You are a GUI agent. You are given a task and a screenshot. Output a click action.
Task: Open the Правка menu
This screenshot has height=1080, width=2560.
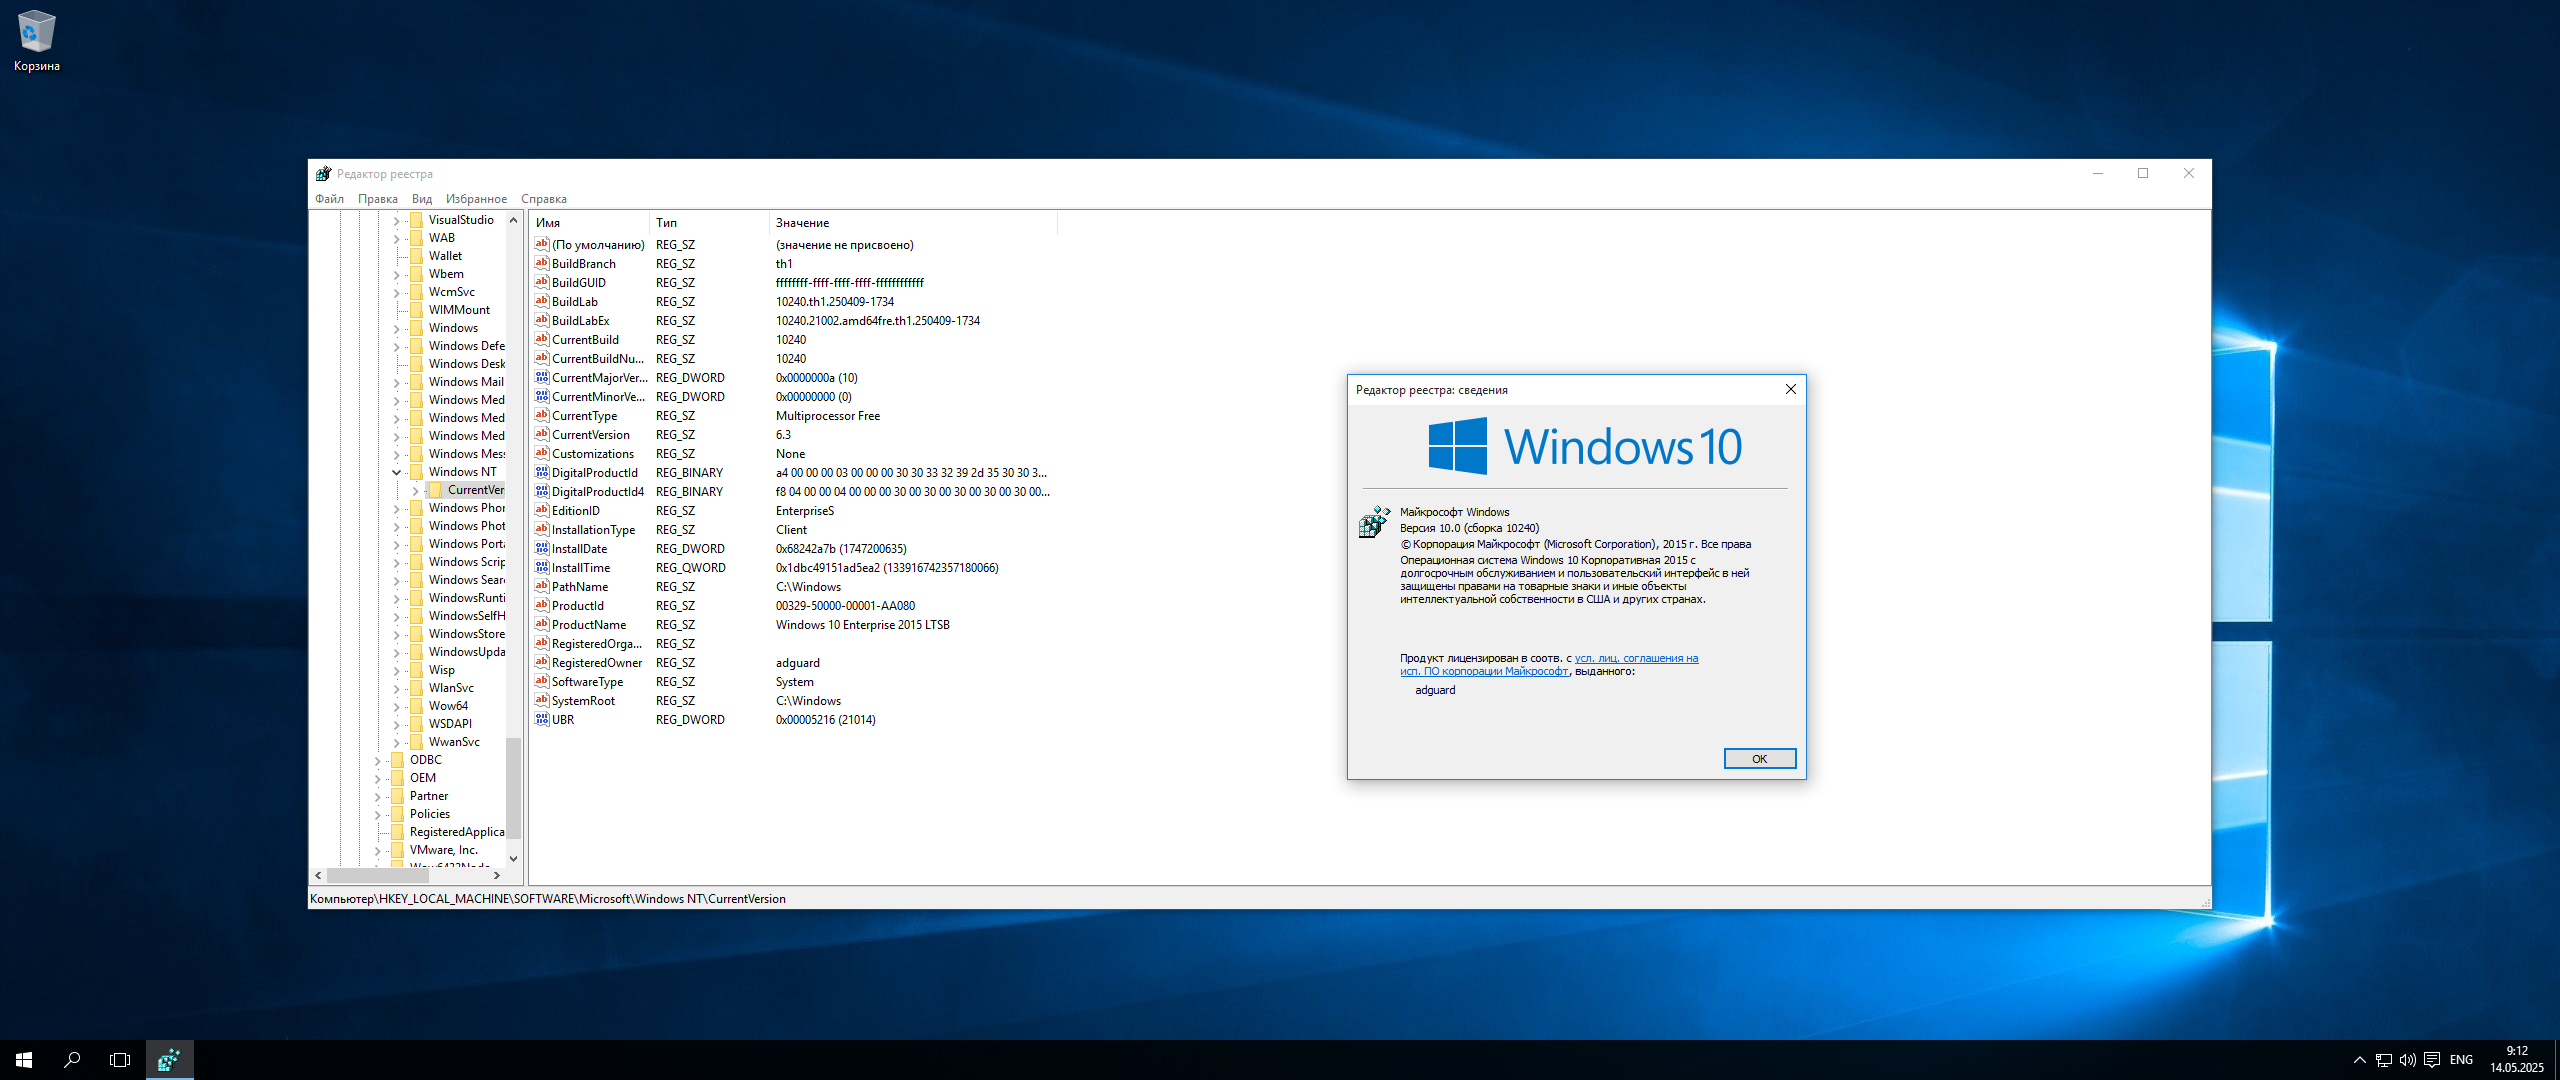point(378,198)
